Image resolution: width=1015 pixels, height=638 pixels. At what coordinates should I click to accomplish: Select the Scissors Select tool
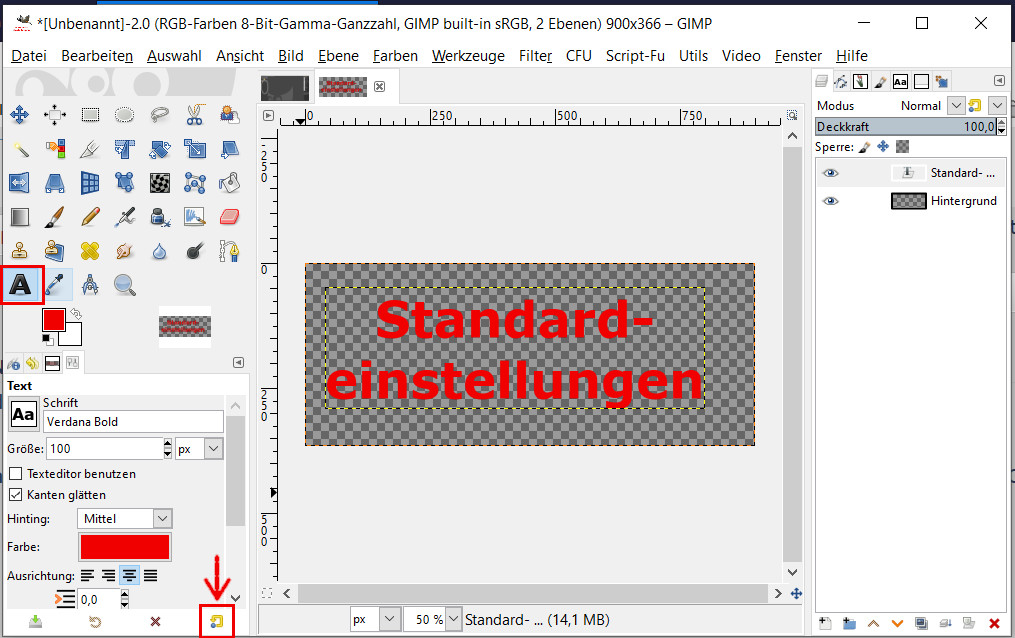click(x=194, y=116)
